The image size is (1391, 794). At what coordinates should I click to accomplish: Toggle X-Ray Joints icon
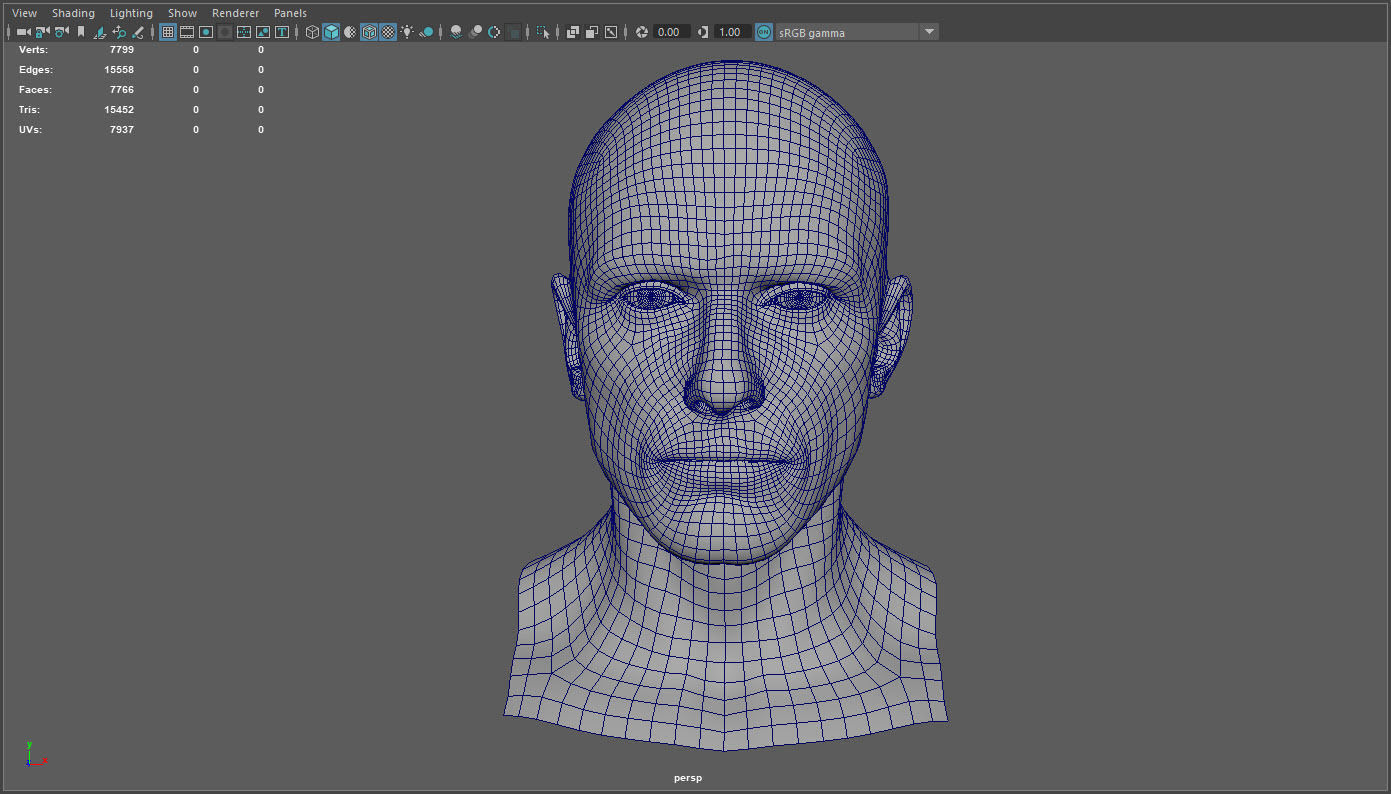611,32
